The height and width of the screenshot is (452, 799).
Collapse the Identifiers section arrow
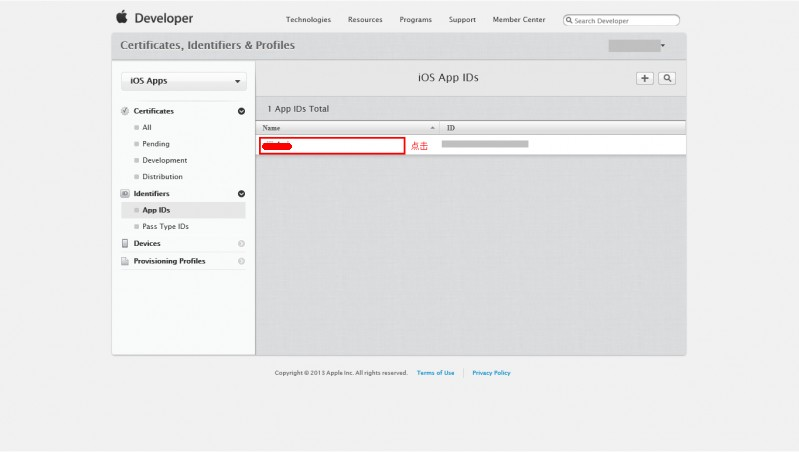tap(241, 194)
